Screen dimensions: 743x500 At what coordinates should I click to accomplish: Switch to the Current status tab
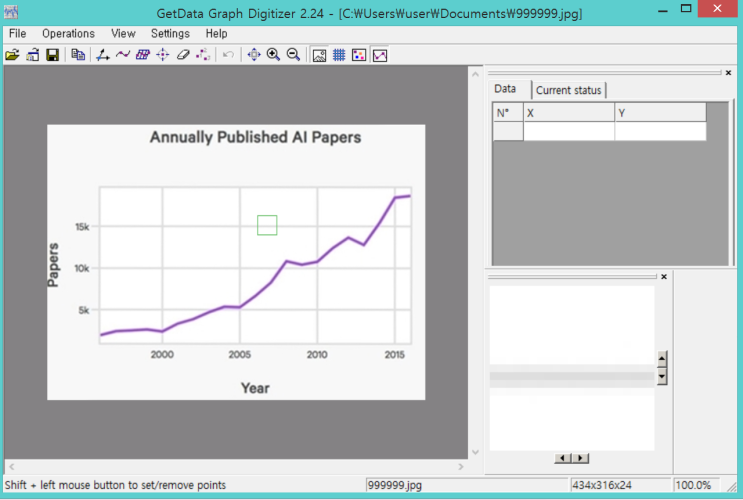pyautogui.click(x=569, y=90)
